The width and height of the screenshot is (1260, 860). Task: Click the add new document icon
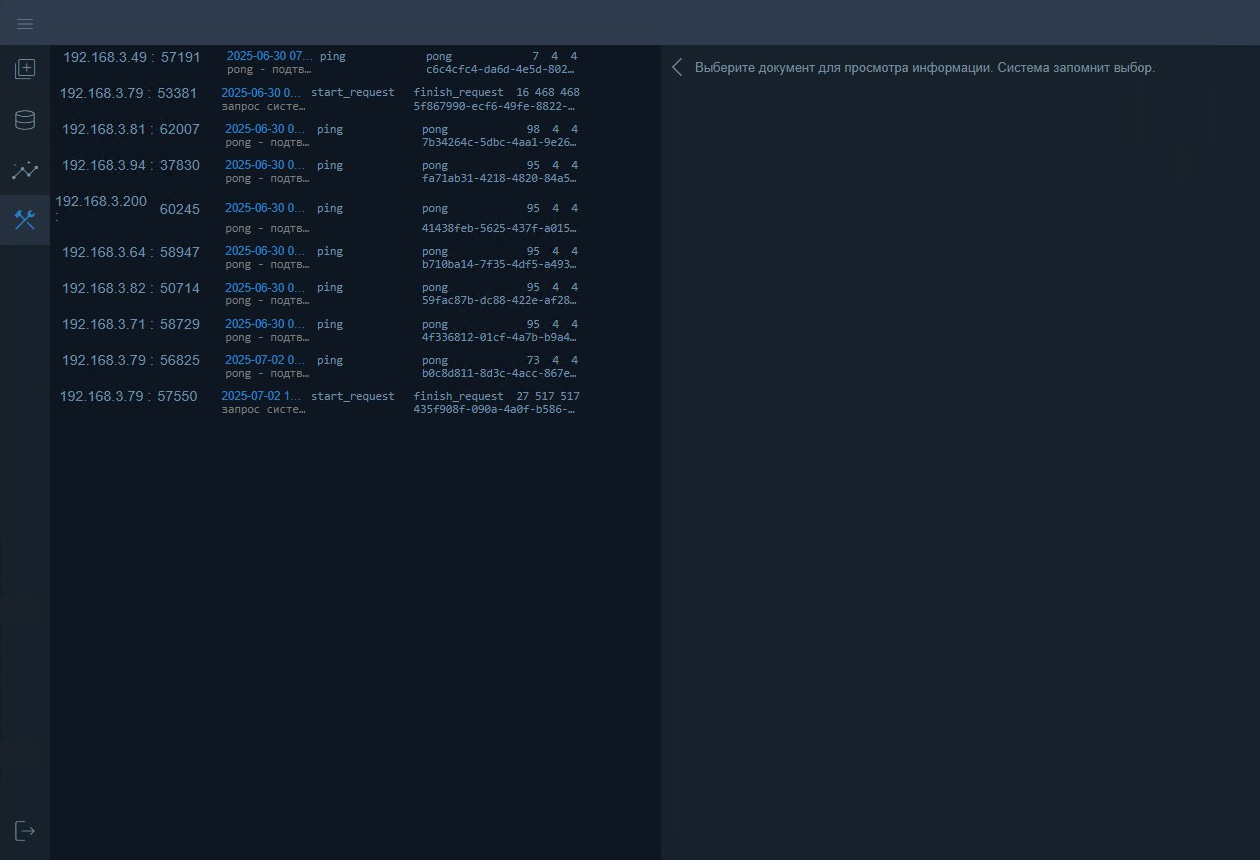coord(25,69)
